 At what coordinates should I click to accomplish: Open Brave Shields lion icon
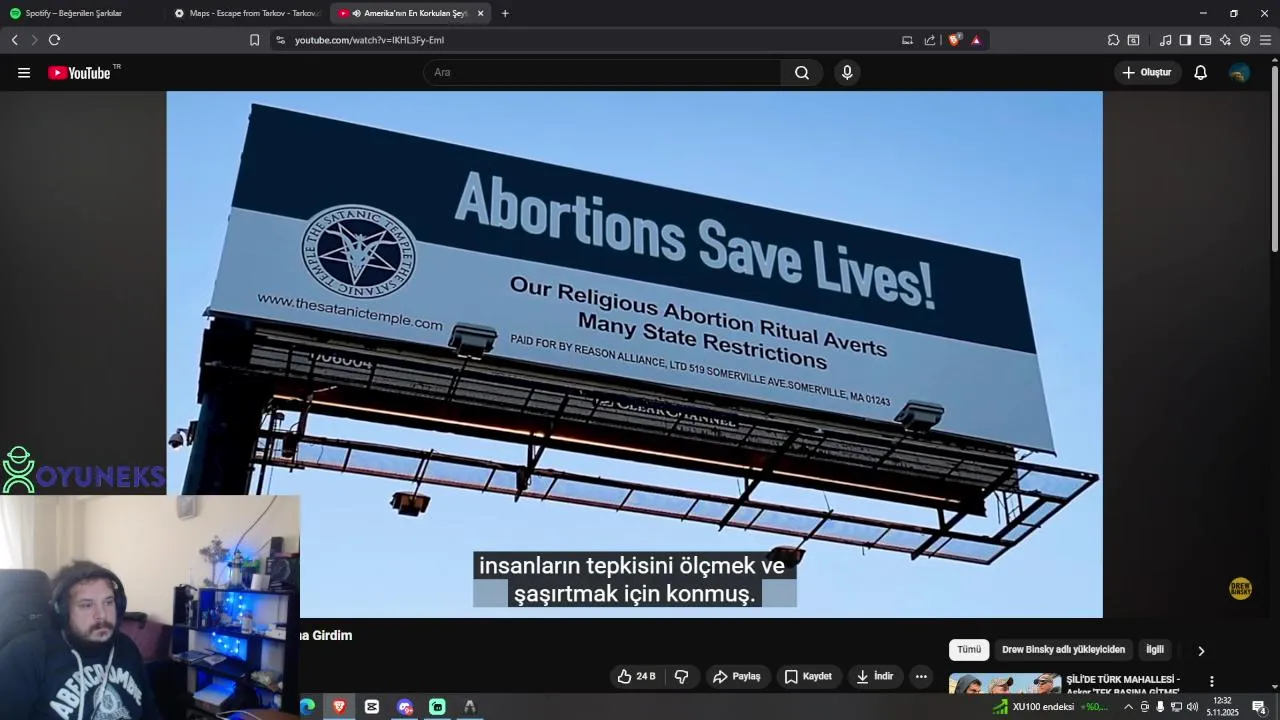954,40
